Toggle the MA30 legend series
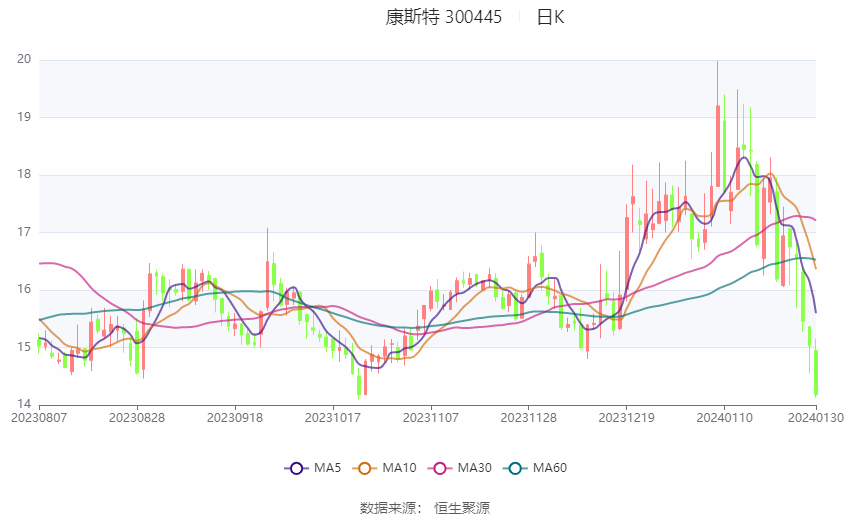The image size is (850, 516). point(460,468)
